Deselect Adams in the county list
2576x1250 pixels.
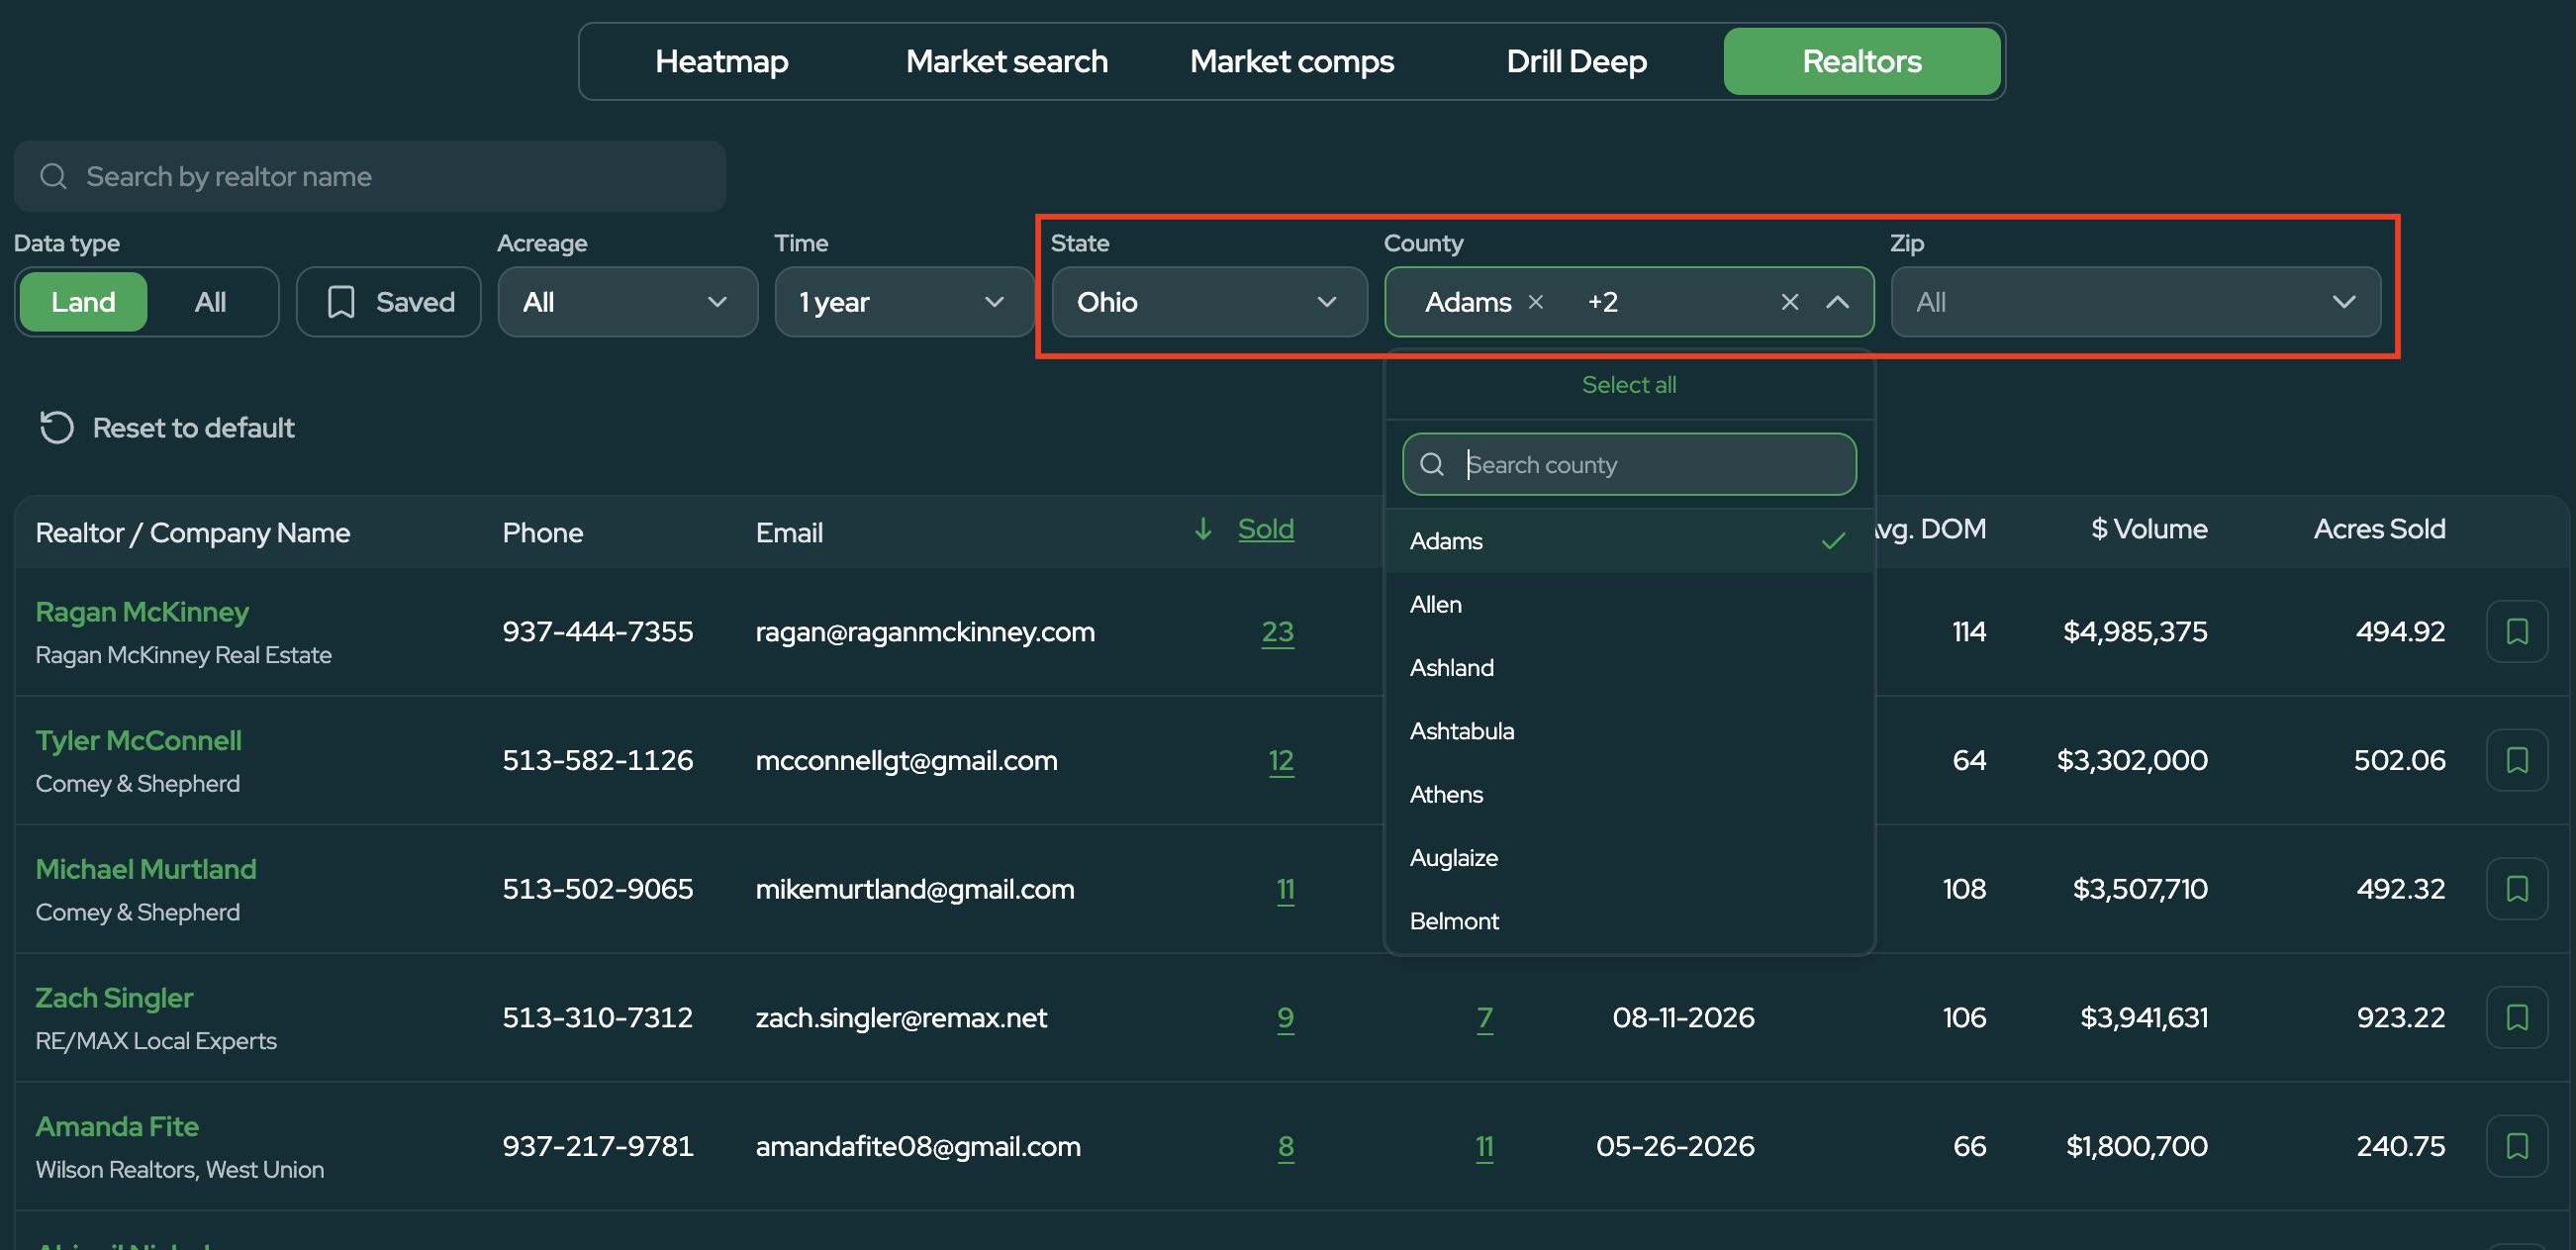pos(1628,540)
